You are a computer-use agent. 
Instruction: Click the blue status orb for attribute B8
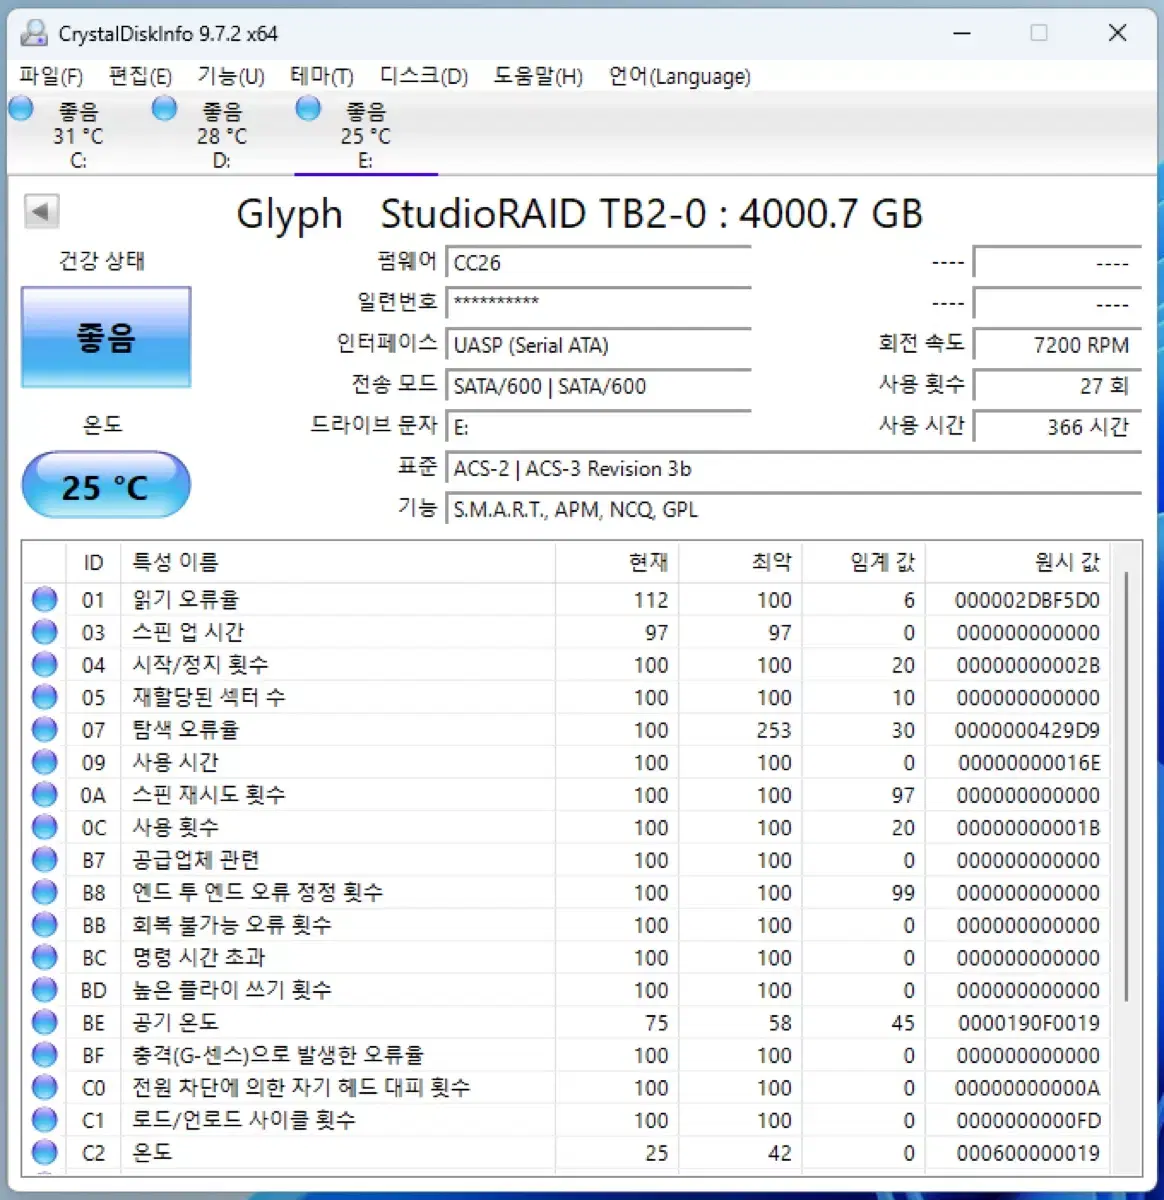coord(44,892)
